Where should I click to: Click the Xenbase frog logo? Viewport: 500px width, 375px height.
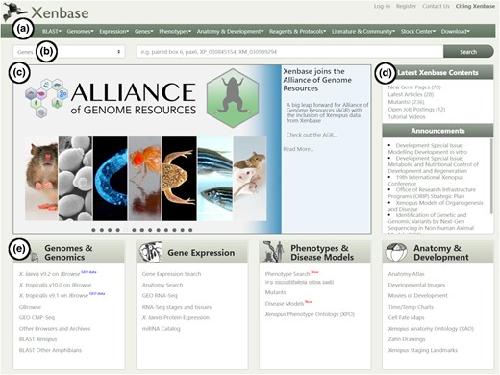(15, 12)
